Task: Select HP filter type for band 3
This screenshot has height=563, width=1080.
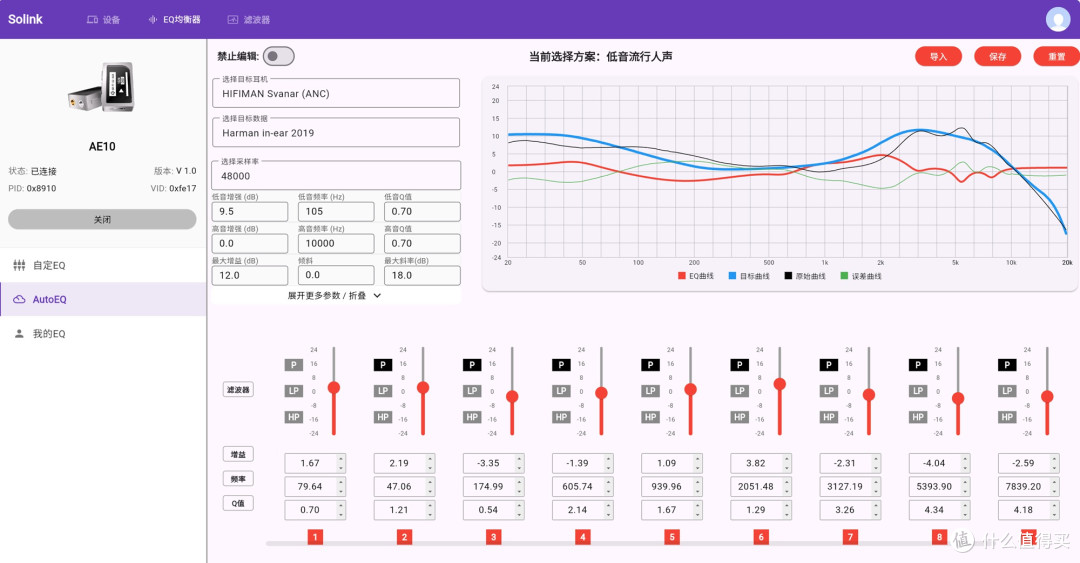Action: (x=472, y=417)
